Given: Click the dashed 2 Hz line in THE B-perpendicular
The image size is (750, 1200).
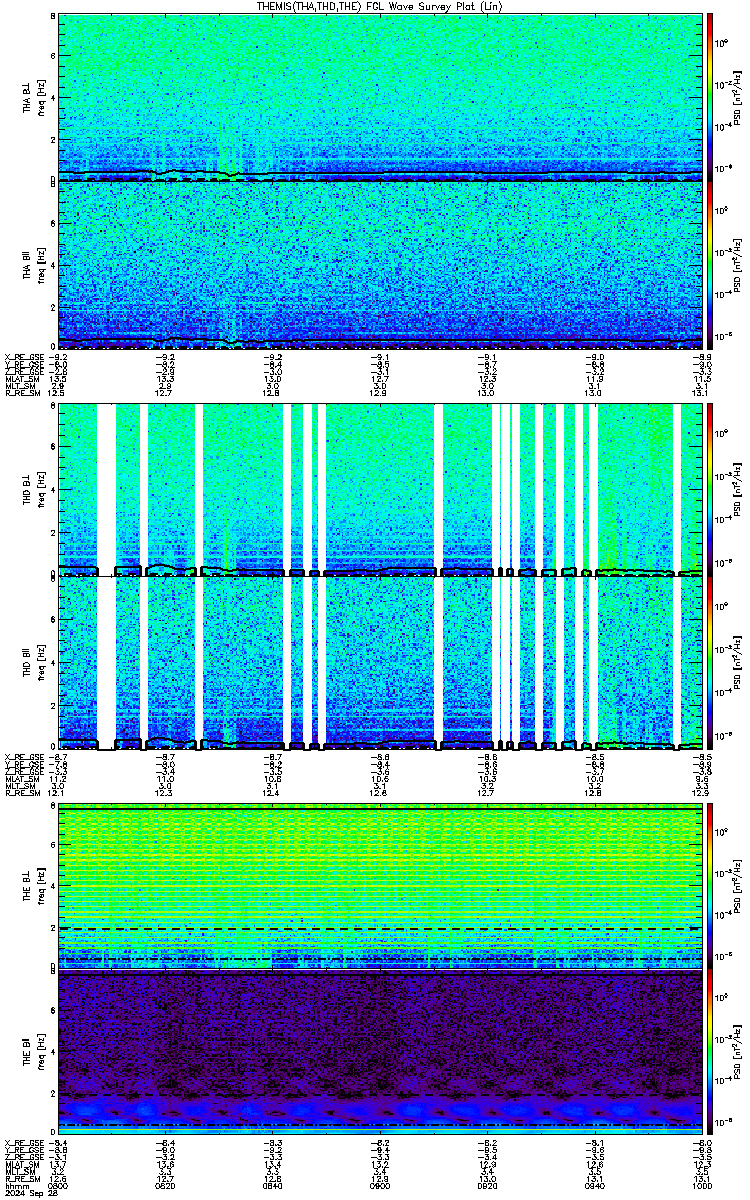Looking at the screenshot, I should (x=378, y=929).
